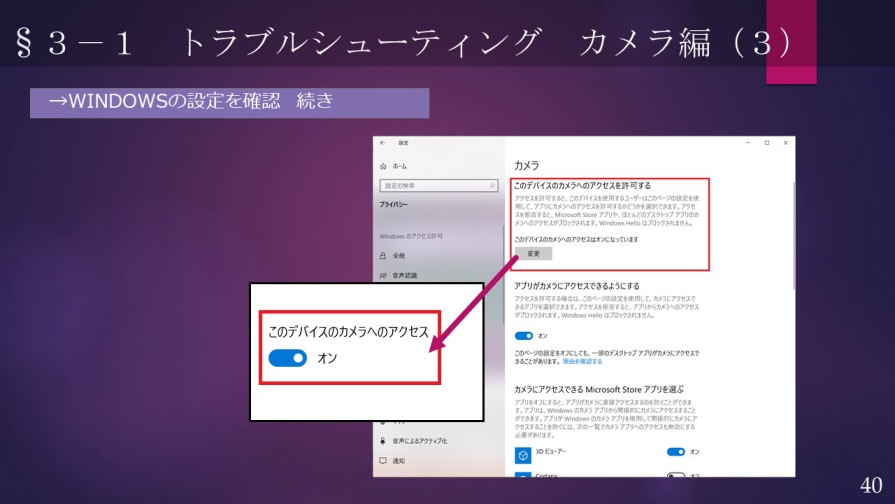895x504 pixels.
Task: Click the back arrow in Settings window
Action: tap(383, 143)
